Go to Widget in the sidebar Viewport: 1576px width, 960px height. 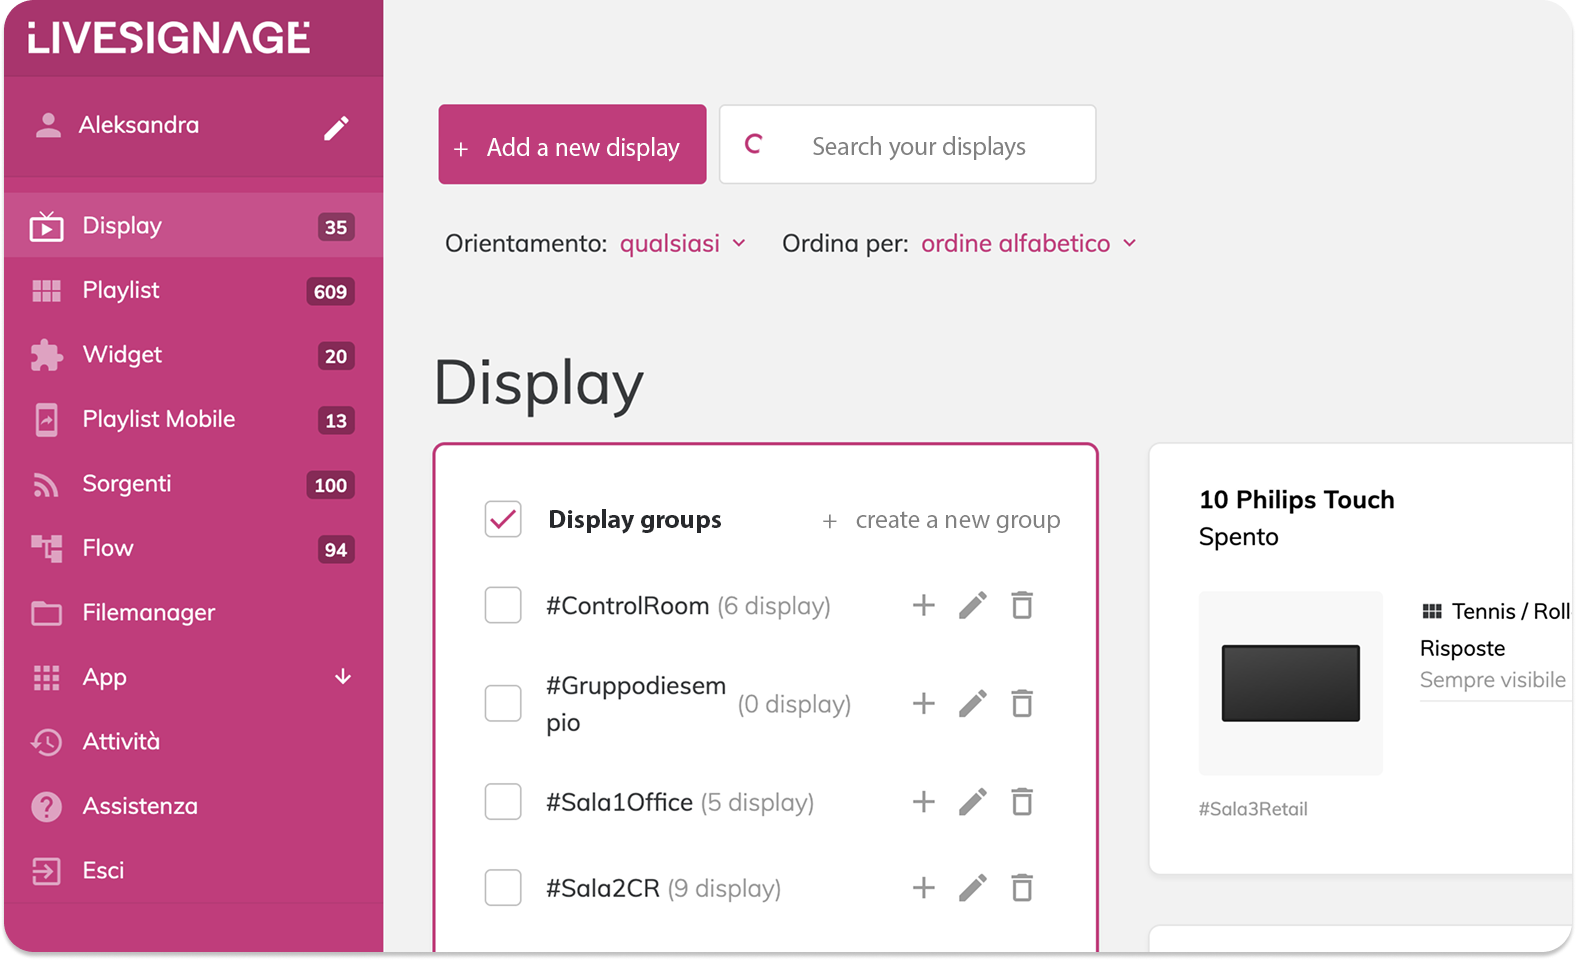(x=194, y=355)
